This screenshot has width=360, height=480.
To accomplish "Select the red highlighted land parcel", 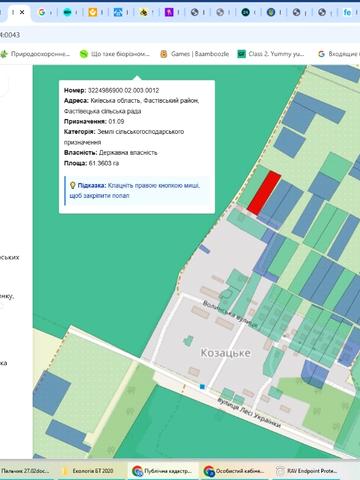I will 264,193.
